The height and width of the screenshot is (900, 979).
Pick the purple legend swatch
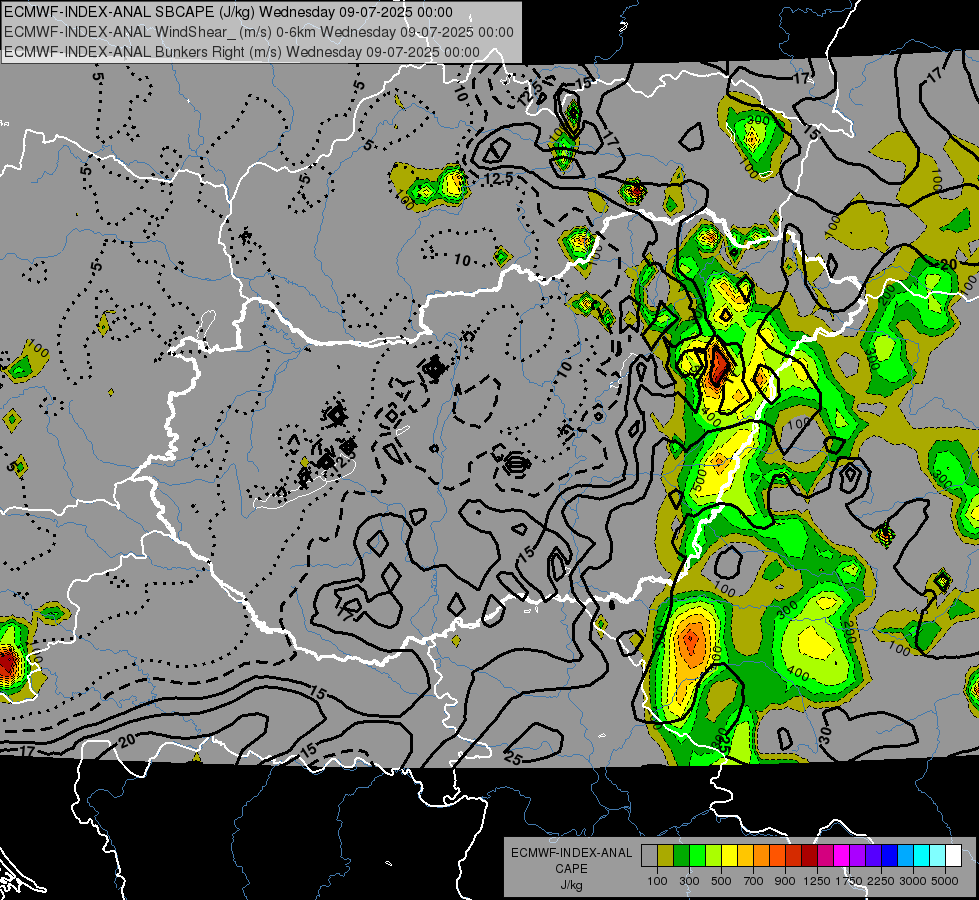click(x=857, y=856)
